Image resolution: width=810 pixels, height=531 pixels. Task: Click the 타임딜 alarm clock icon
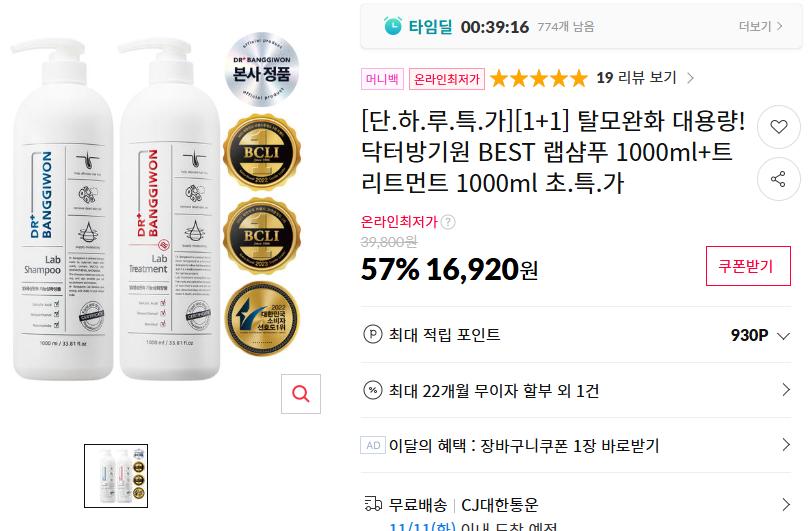393,26
